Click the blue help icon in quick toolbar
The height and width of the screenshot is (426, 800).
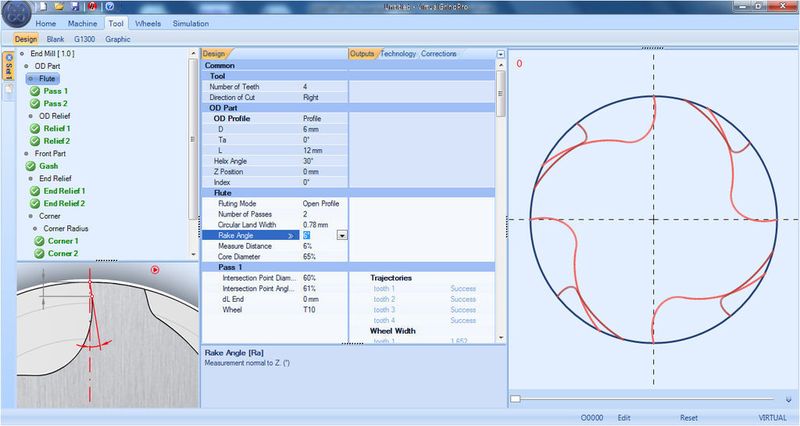(x=110, y=7)
